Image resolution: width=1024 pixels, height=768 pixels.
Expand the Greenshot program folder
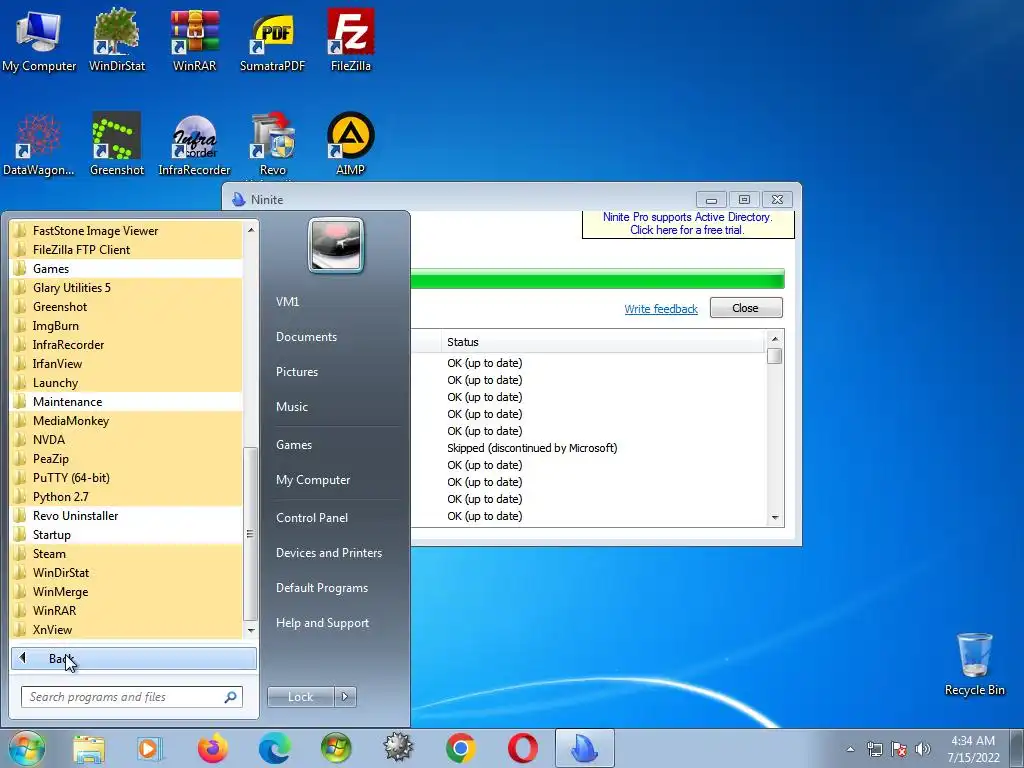tap(127, 306)
